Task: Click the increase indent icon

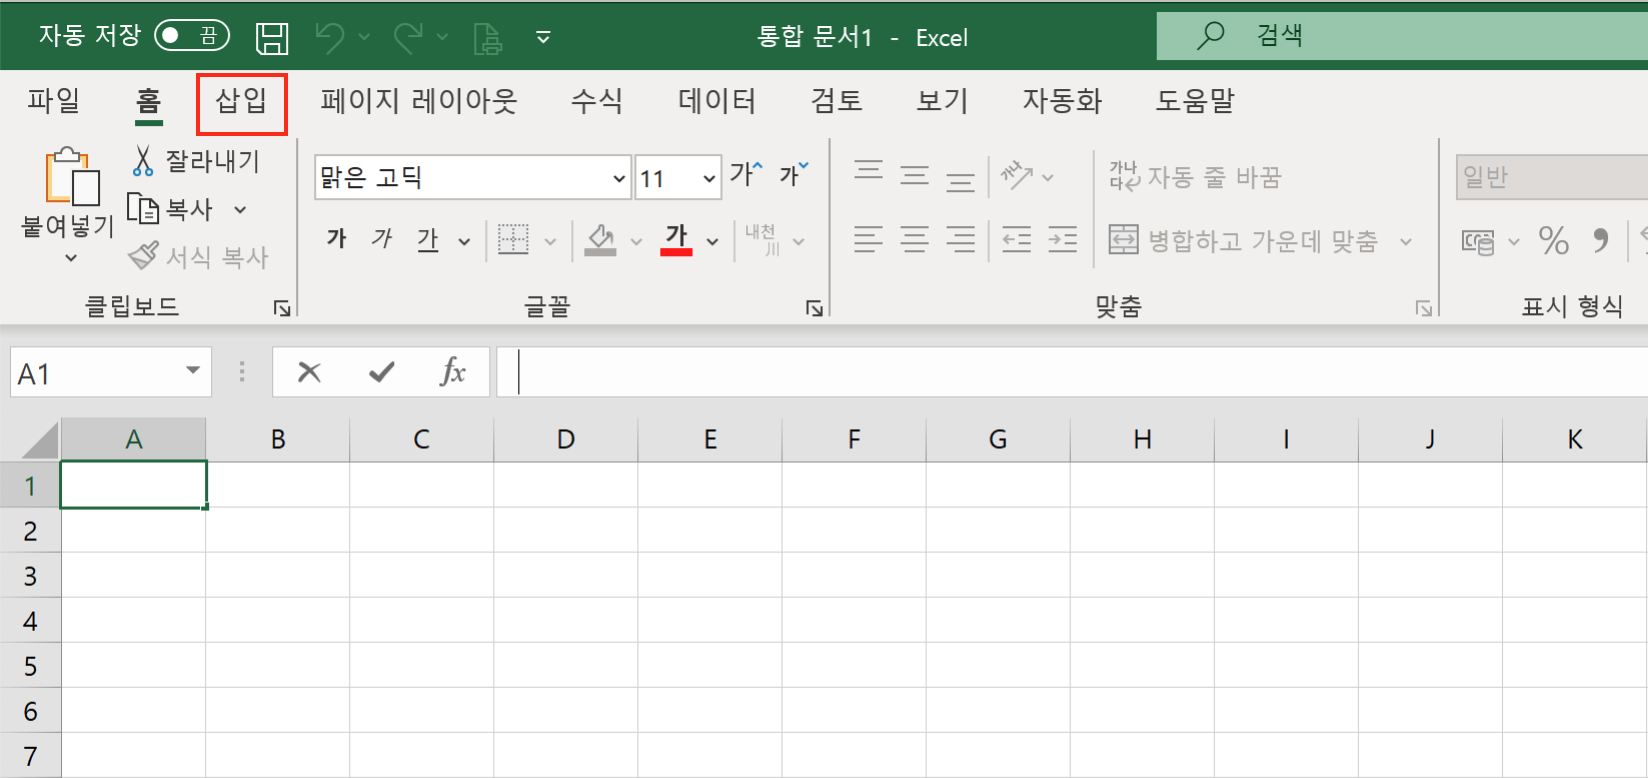Action: (x=1062, y=240)
